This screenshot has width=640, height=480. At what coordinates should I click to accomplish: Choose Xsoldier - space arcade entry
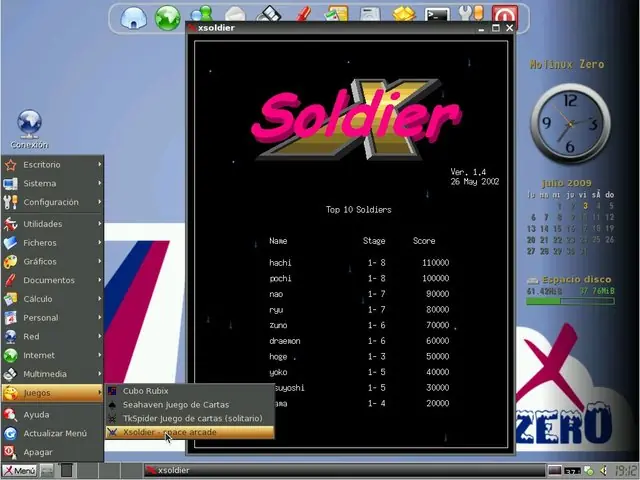coord(190,432)
